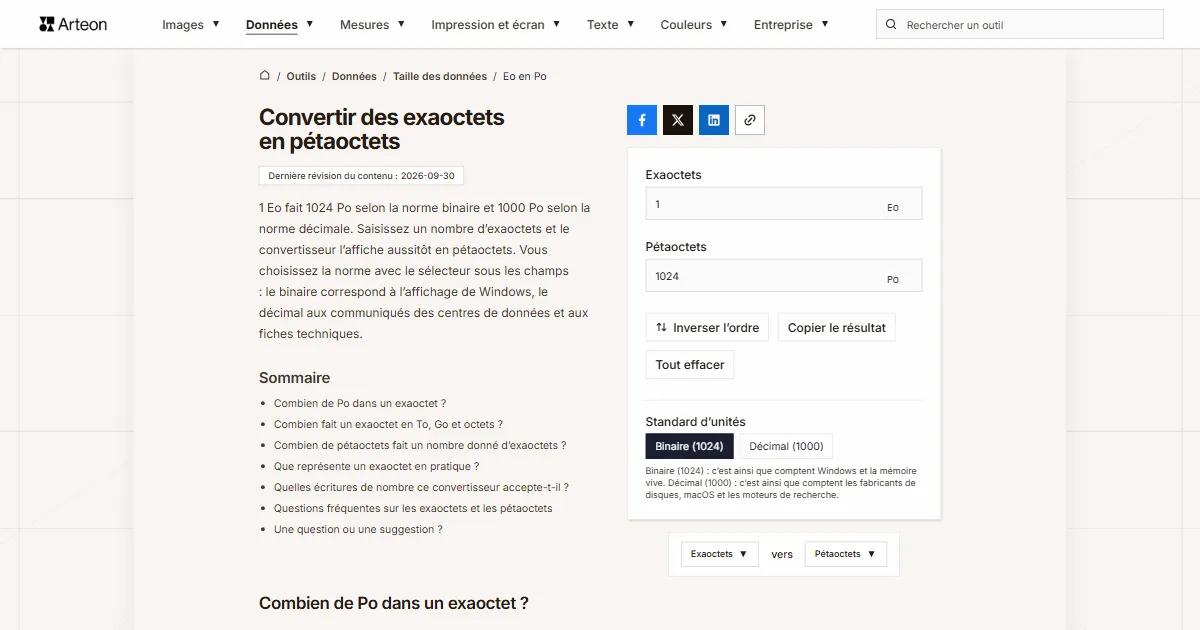Click the "Eo en Po" breadcrumb text
The height and width of the screenshot is (630, 1200).
click(x=525, y=76)
